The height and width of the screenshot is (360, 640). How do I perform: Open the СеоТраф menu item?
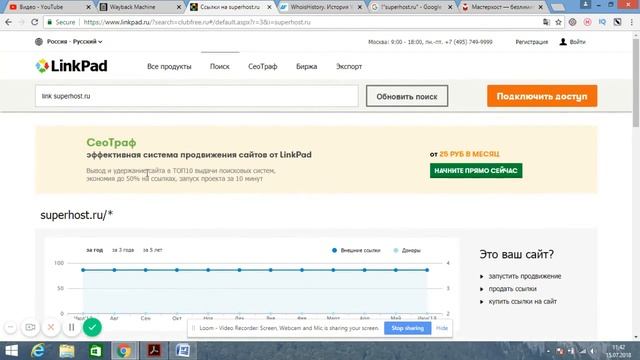pyautogui.click(x=262, y=67)
